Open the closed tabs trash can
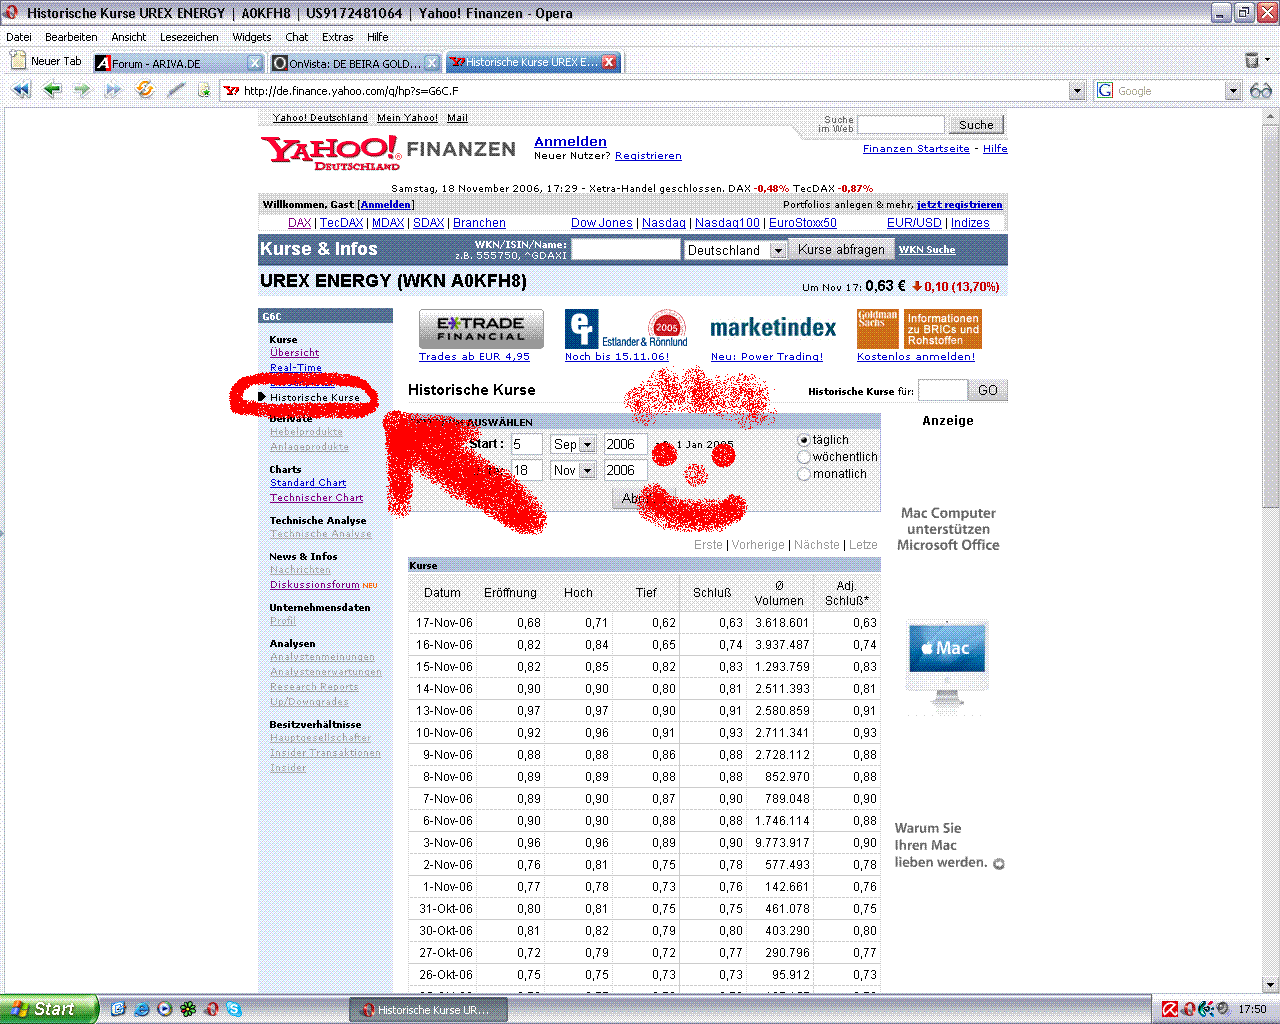Viewport: 1280px width, 1024px height. click(x=1251, y=61)
